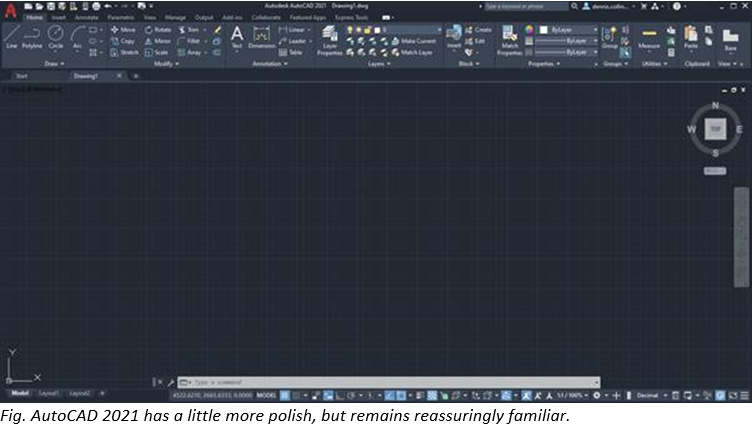Click Leader annotation button
The image size is (754, 430).
tap(295, 41)
